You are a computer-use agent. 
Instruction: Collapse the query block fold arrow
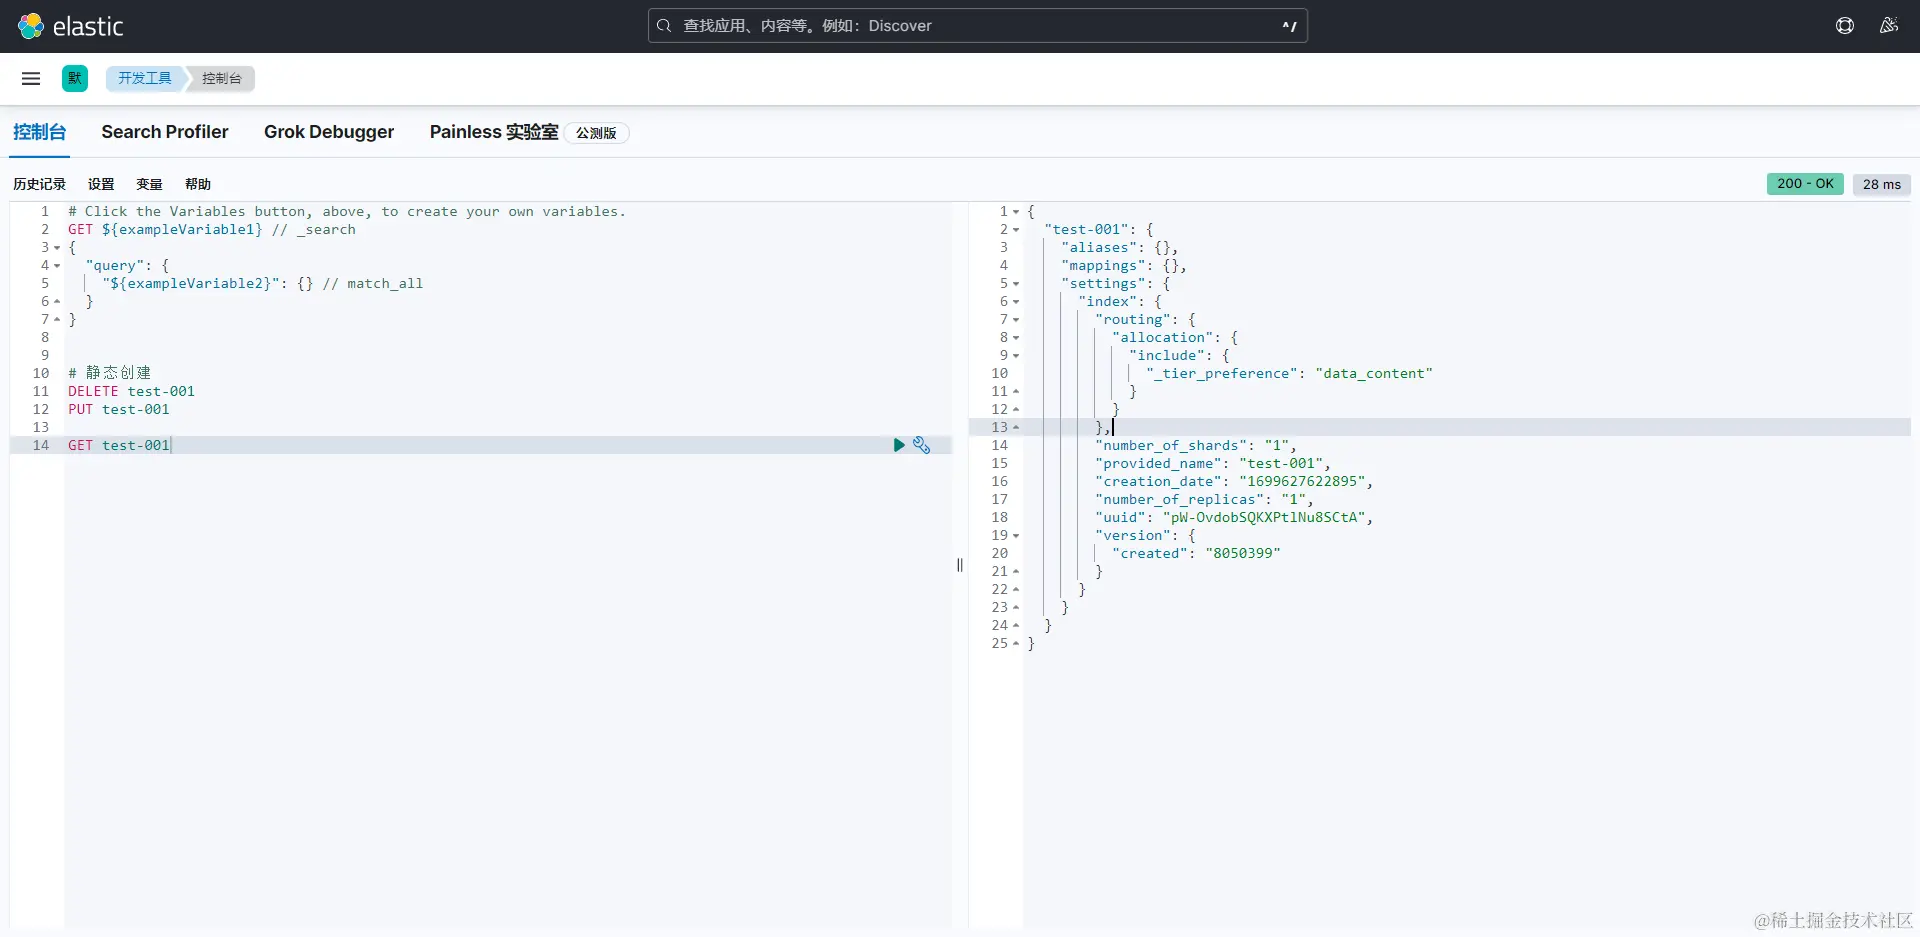coord(57,266)
